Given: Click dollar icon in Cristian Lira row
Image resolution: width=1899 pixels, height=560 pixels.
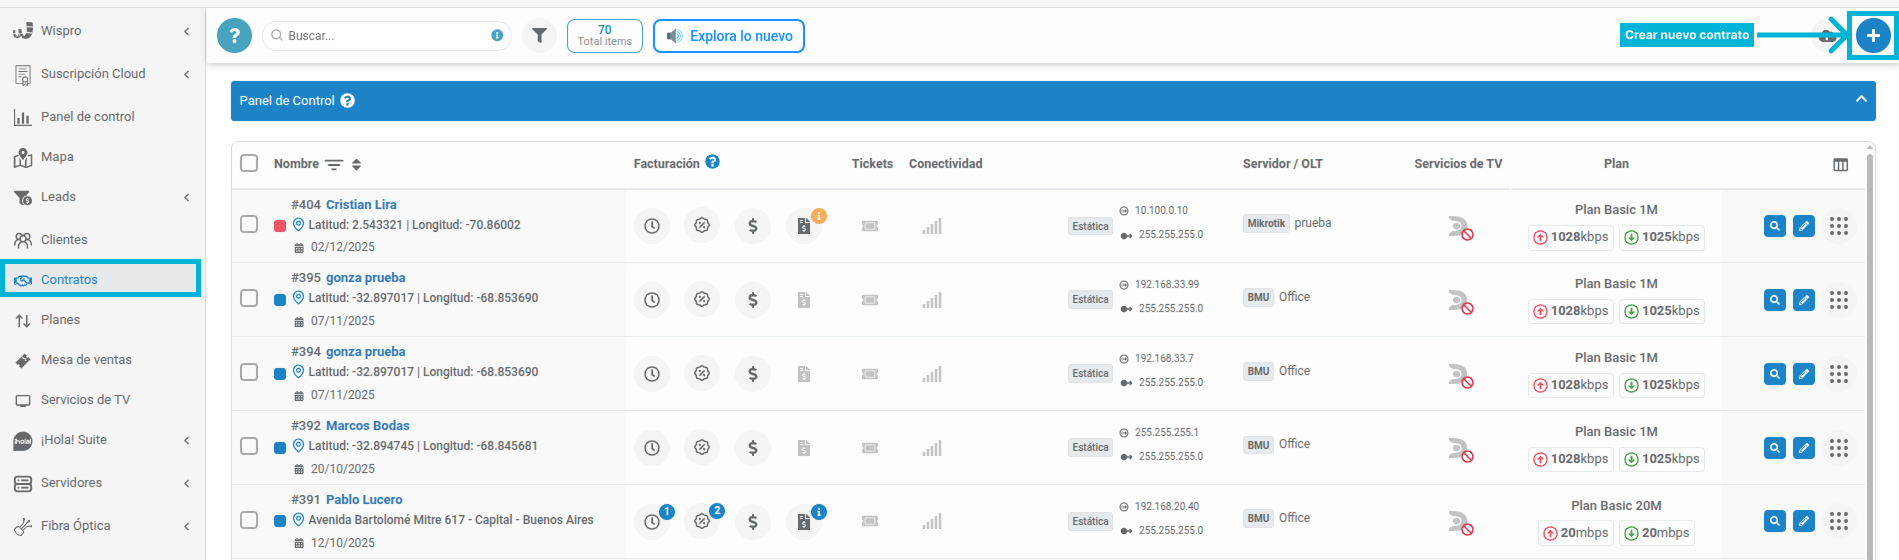Looking at the screenshot, I should click(753, 226).
